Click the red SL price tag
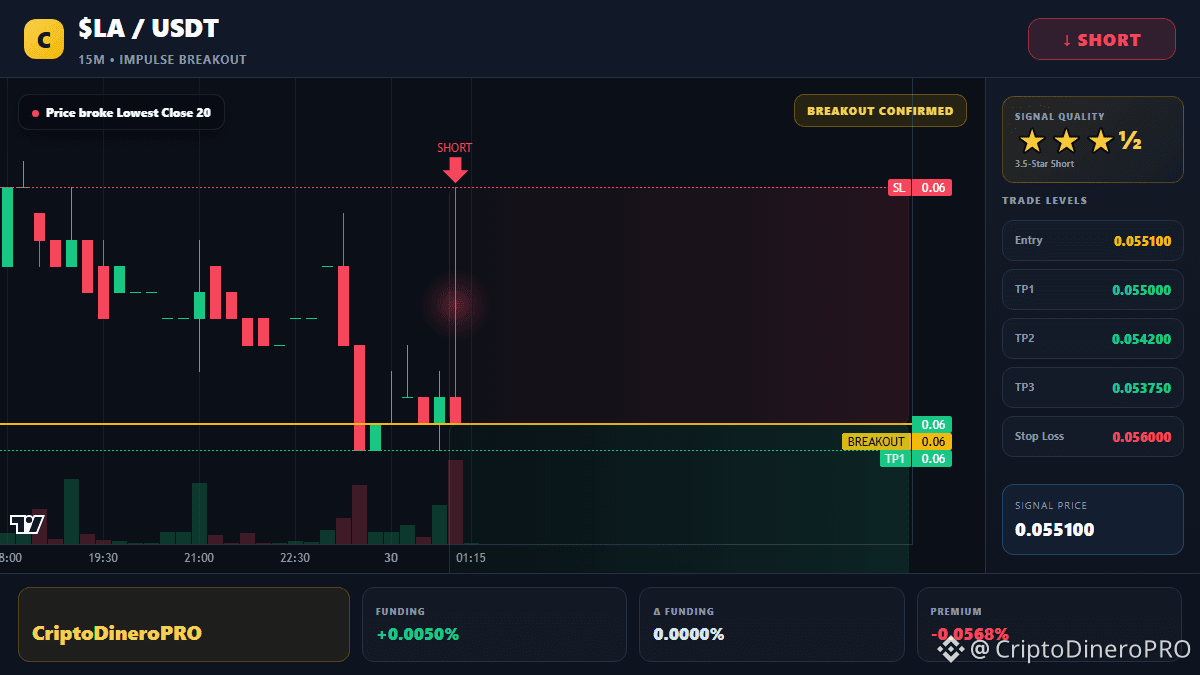This screenshot has width=1200, height=675. (x=919, y=187)
